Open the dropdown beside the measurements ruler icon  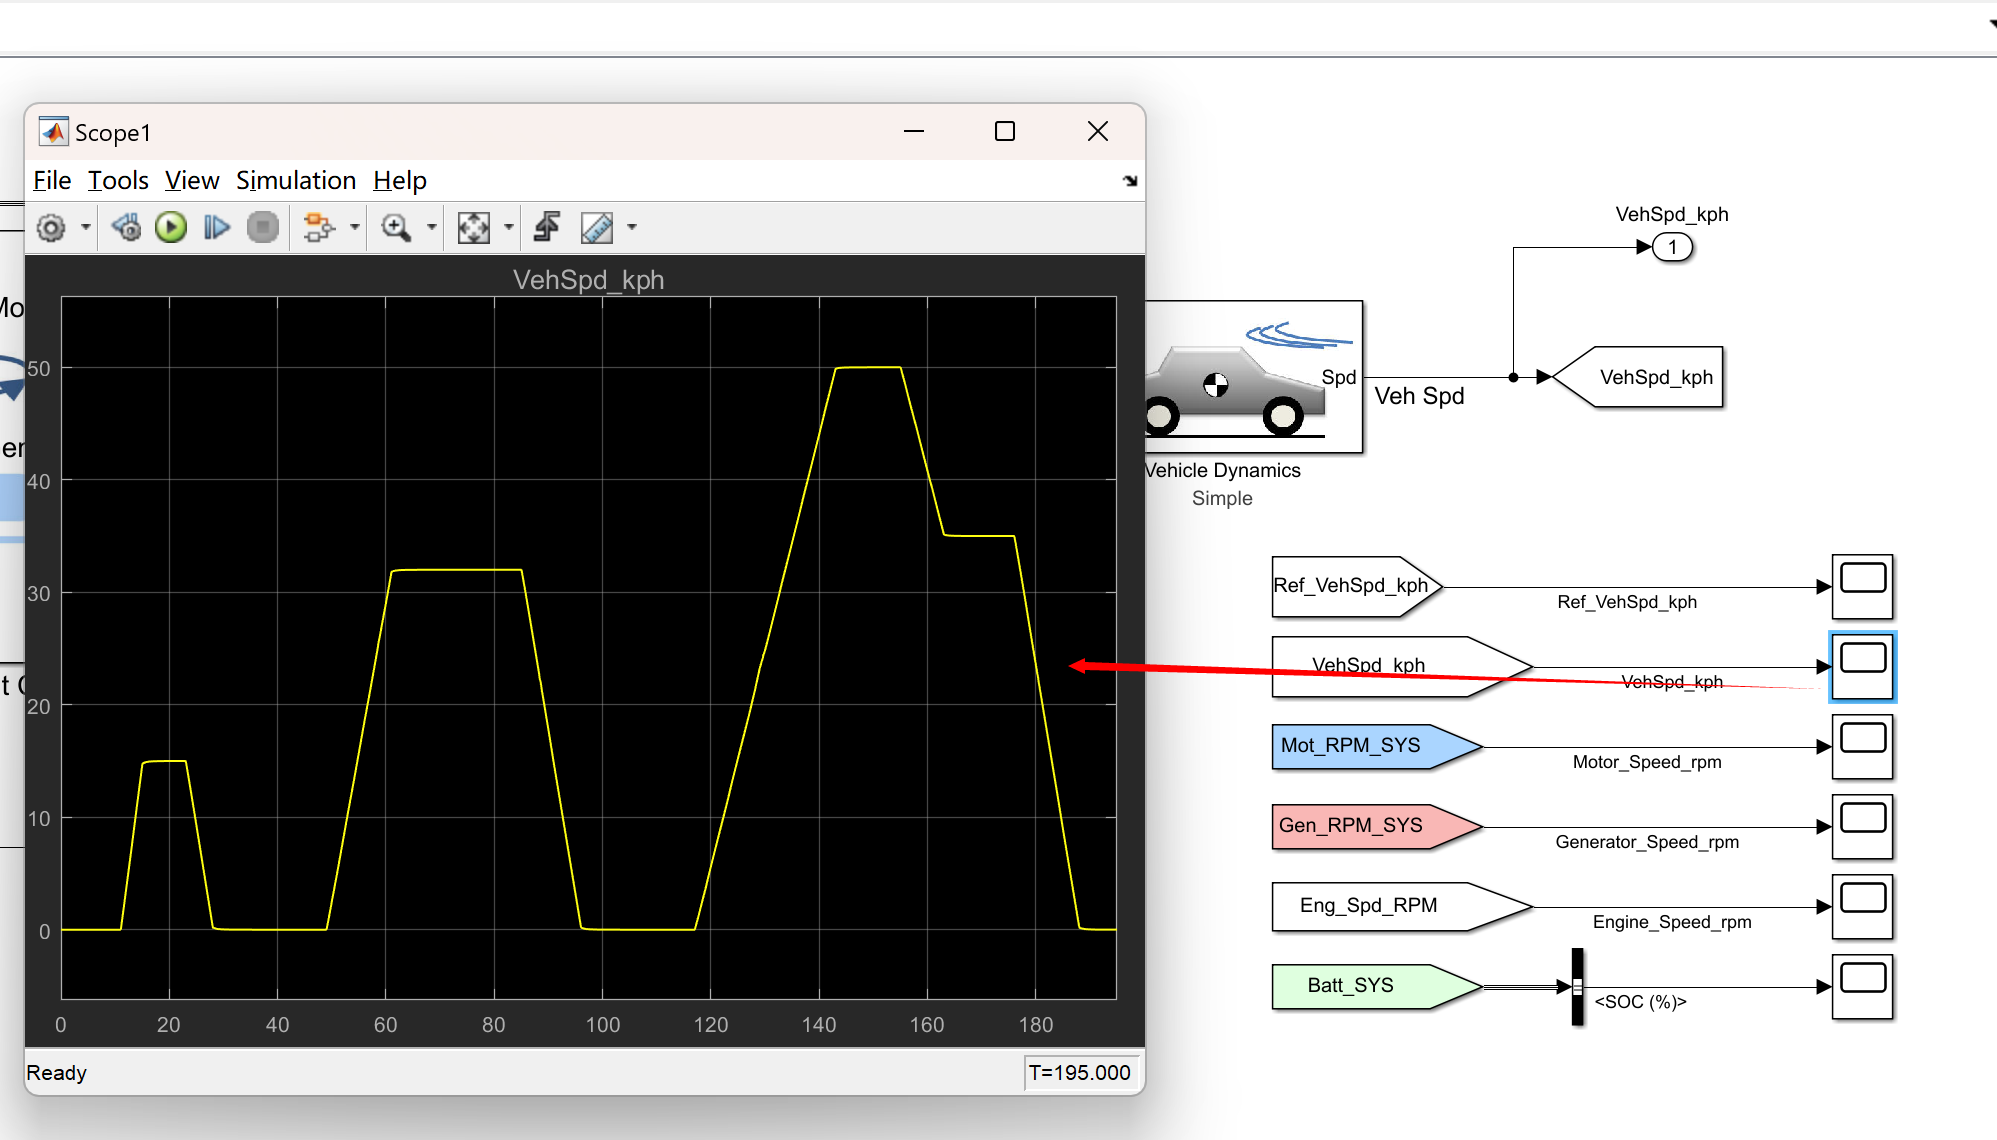click(x=632, y=227)
